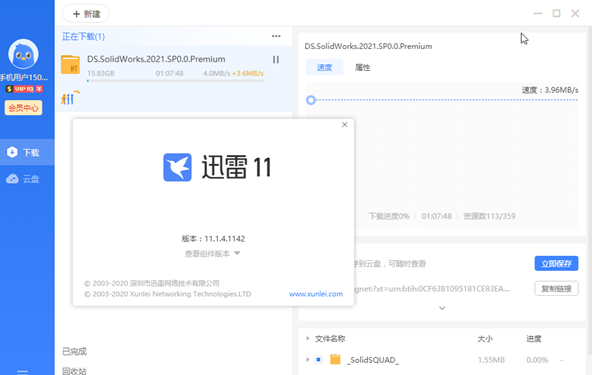Open the 正在下载 more options menu
The image size is (592, 375).
276,36
